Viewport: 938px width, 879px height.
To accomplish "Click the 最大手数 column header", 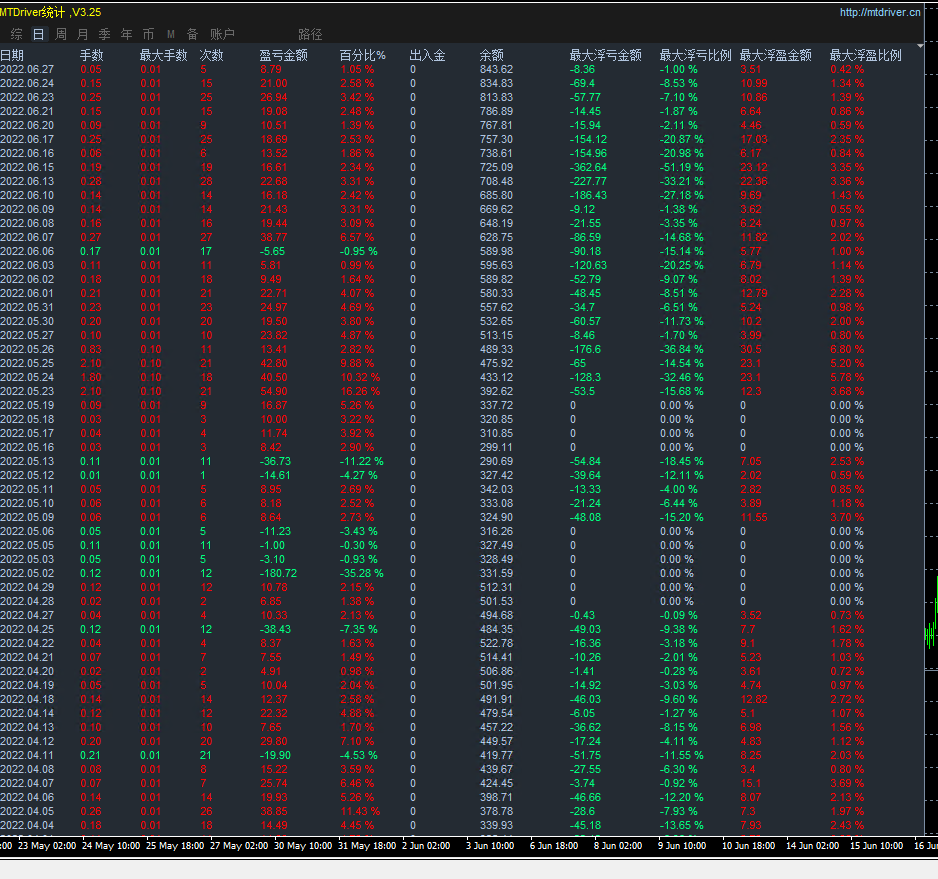I will [163, 56].
